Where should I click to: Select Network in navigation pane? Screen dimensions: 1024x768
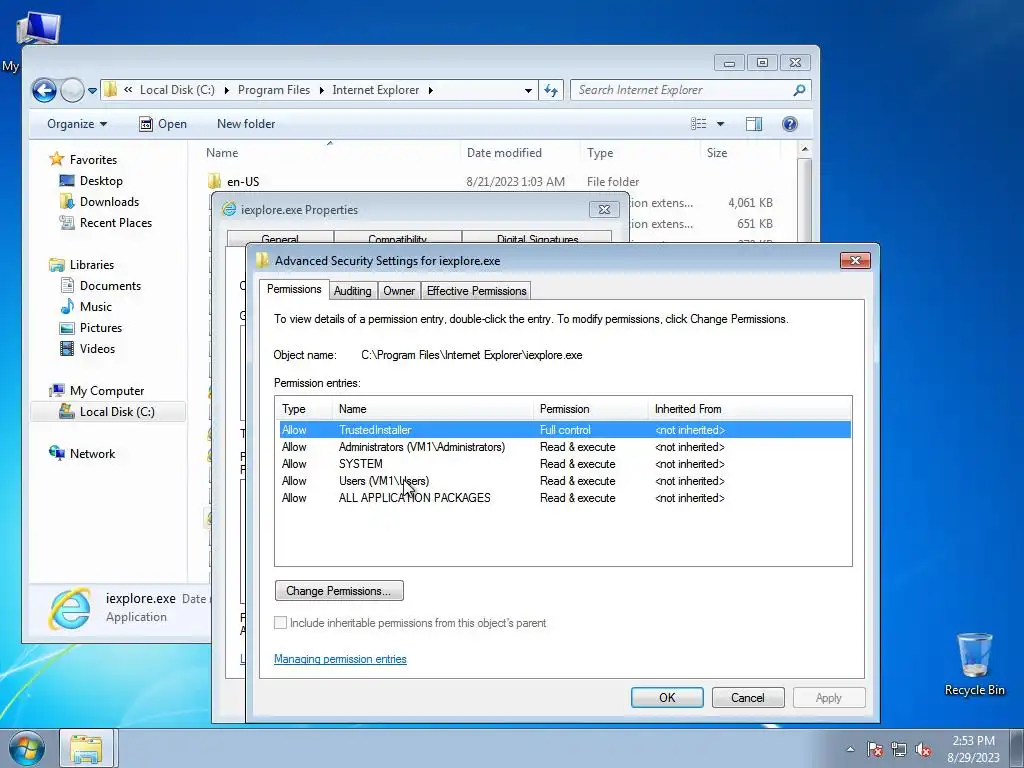pos(82,453)
